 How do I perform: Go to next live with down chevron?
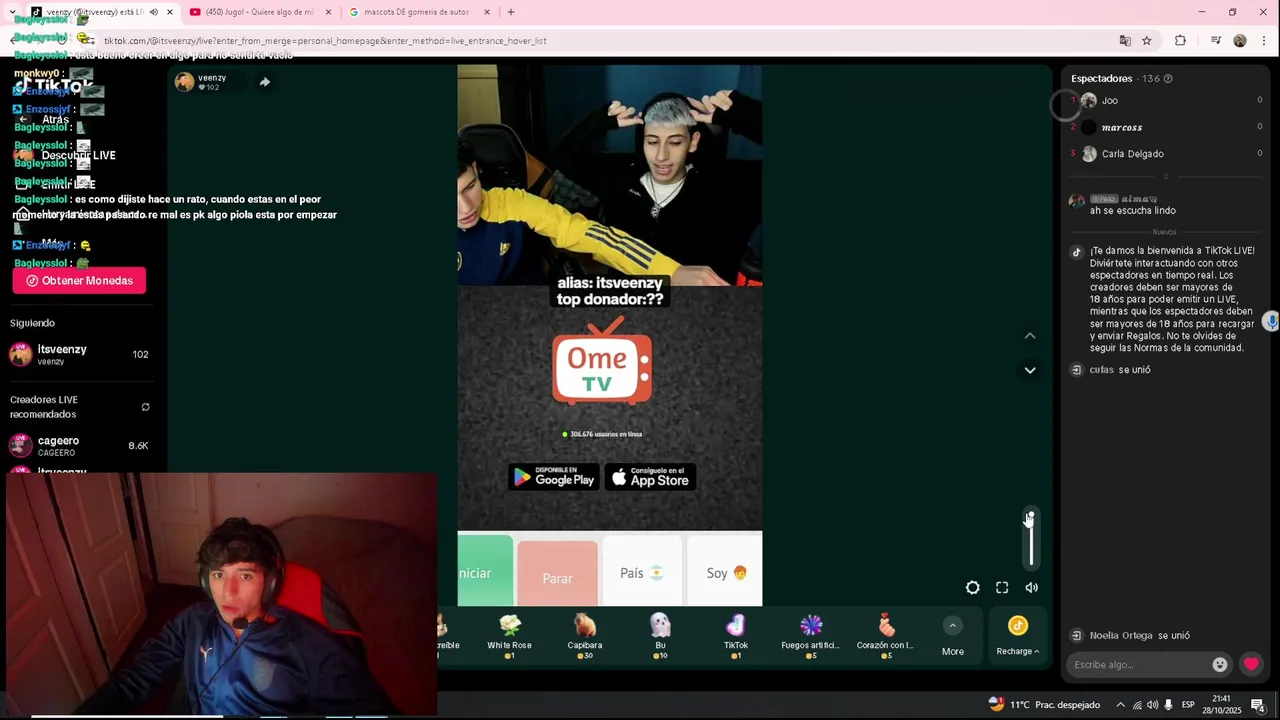coord(1030,370)
